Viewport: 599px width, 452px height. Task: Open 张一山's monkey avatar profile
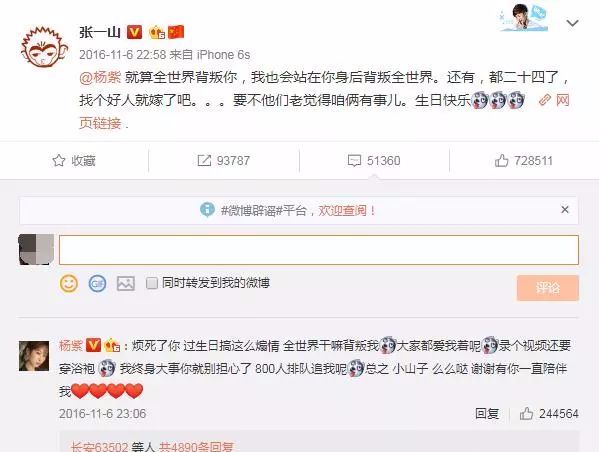(44, 47)
